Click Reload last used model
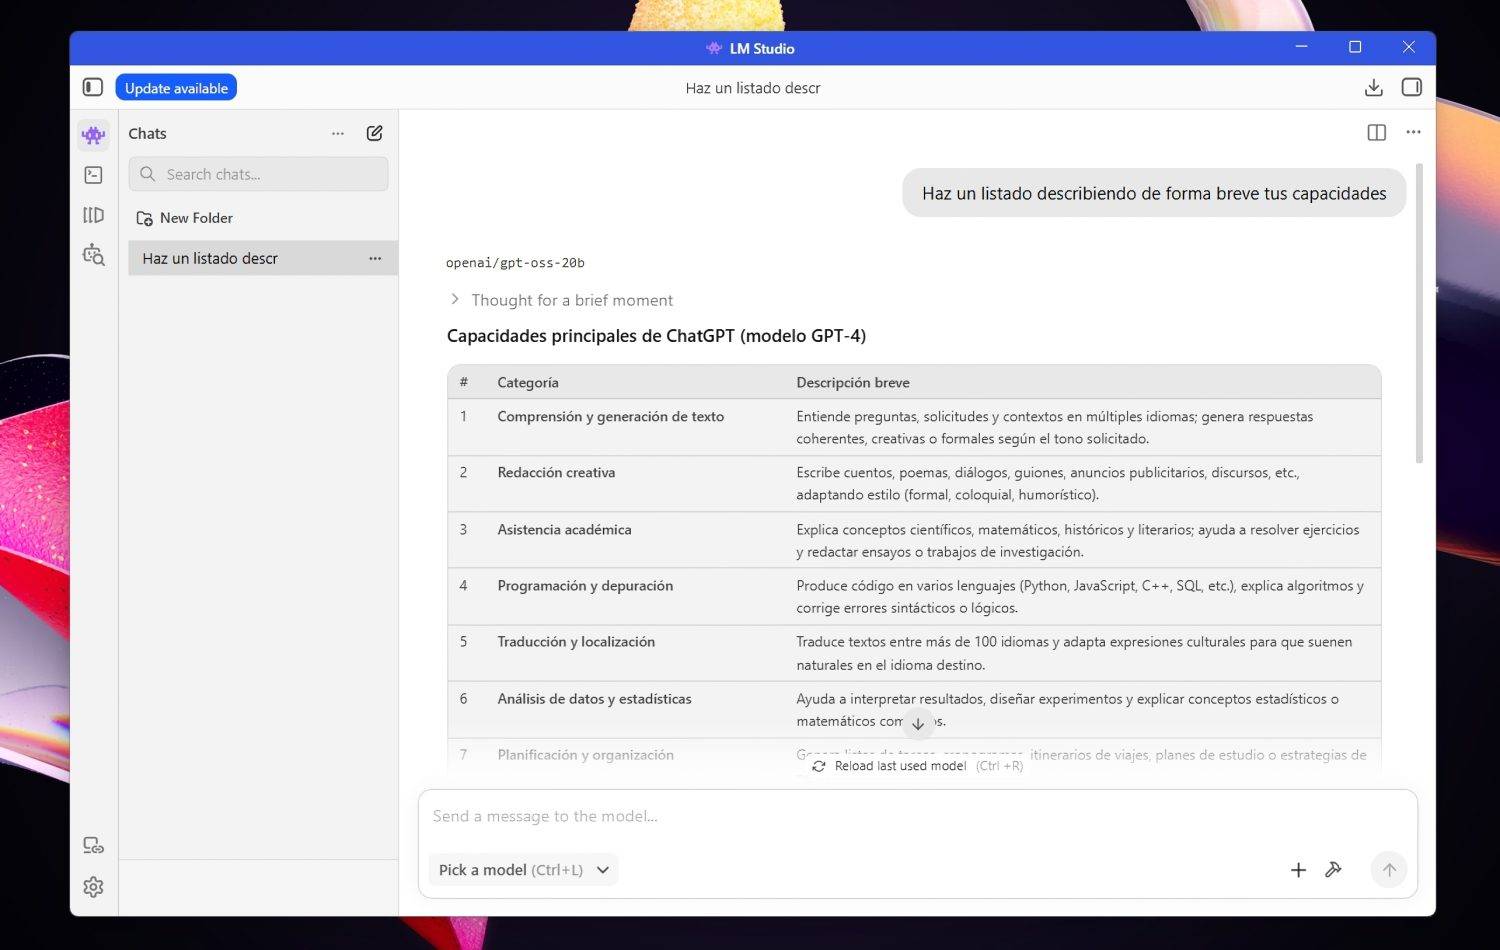 pyautogui.click(x=917, y=766)
